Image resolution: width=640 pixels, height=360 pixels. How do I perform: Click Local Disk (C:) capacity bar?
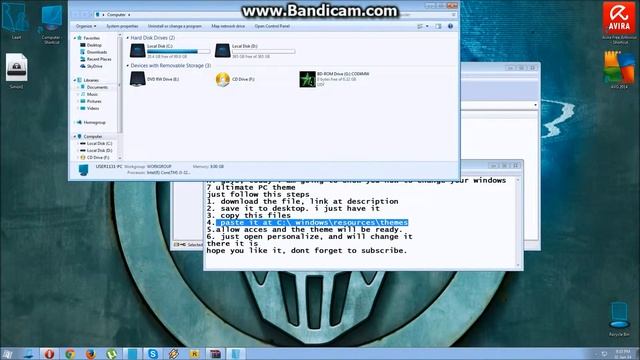[178, 52]
